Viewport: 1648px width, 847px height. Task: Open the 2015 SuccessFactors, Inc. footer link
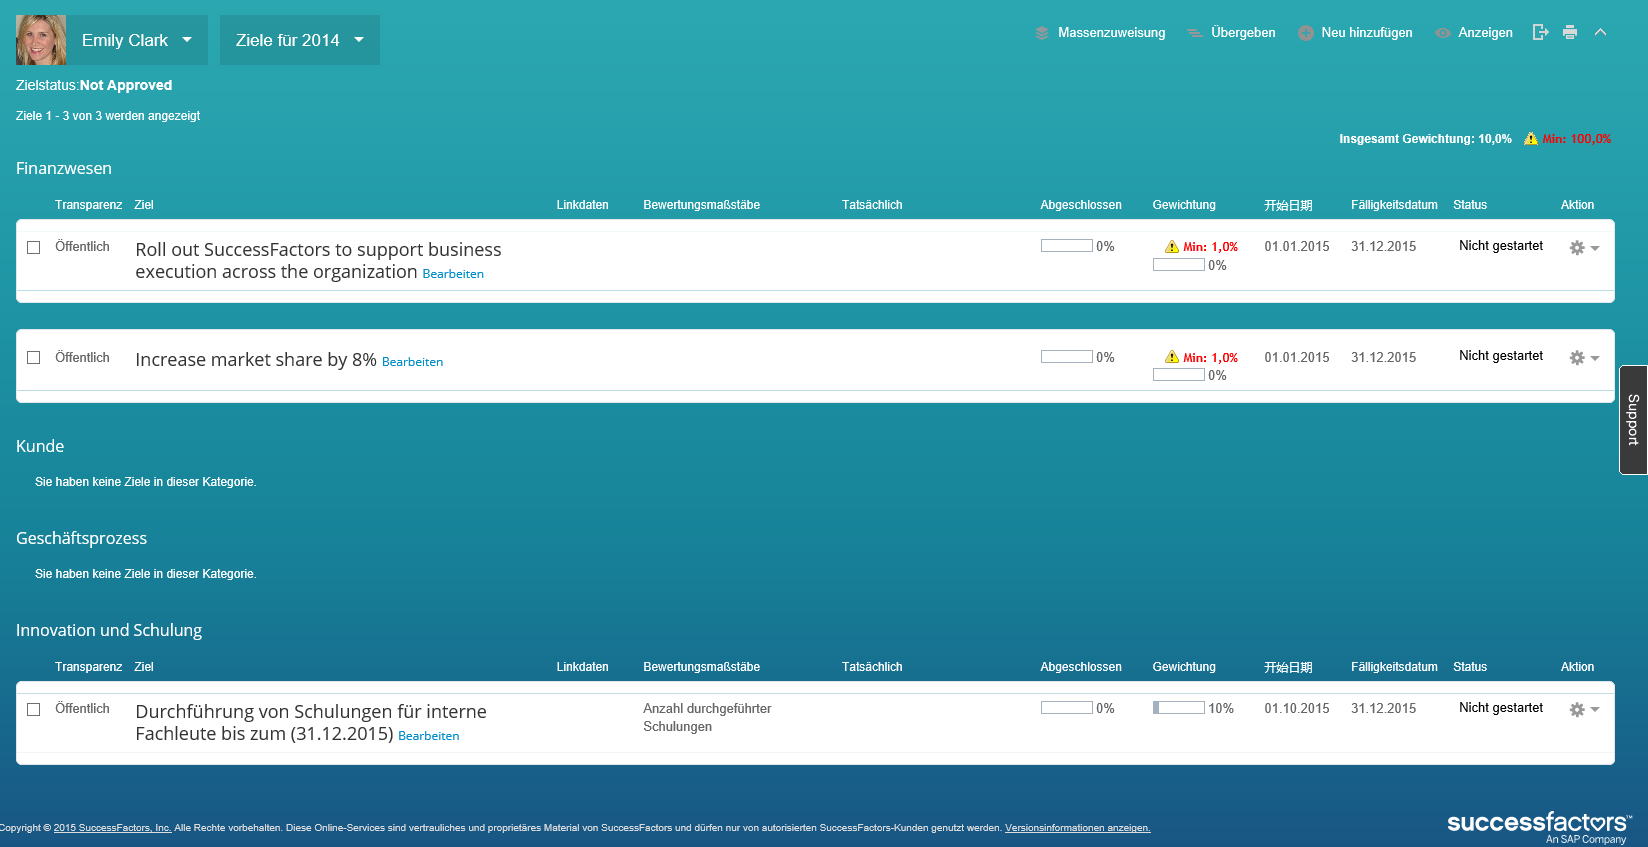[x=112, y=828]
